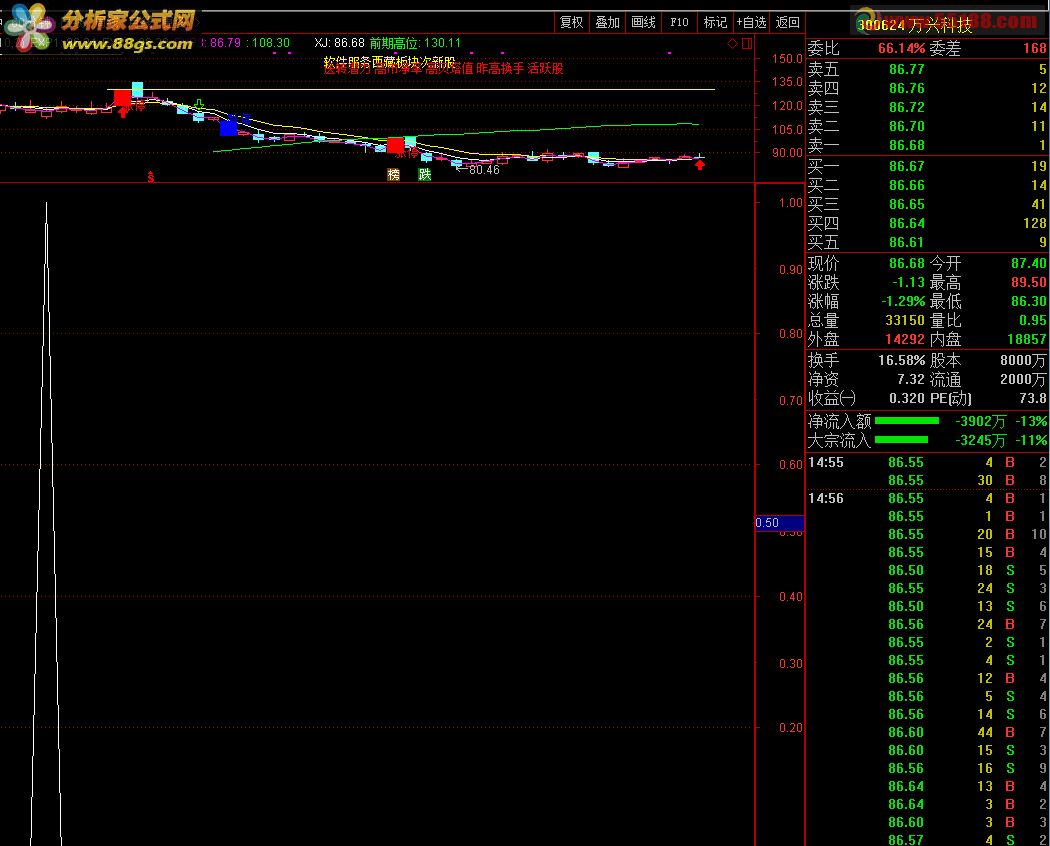
Task: Click the 前期高位 130.11 indicator label
Action: (415, 44)
